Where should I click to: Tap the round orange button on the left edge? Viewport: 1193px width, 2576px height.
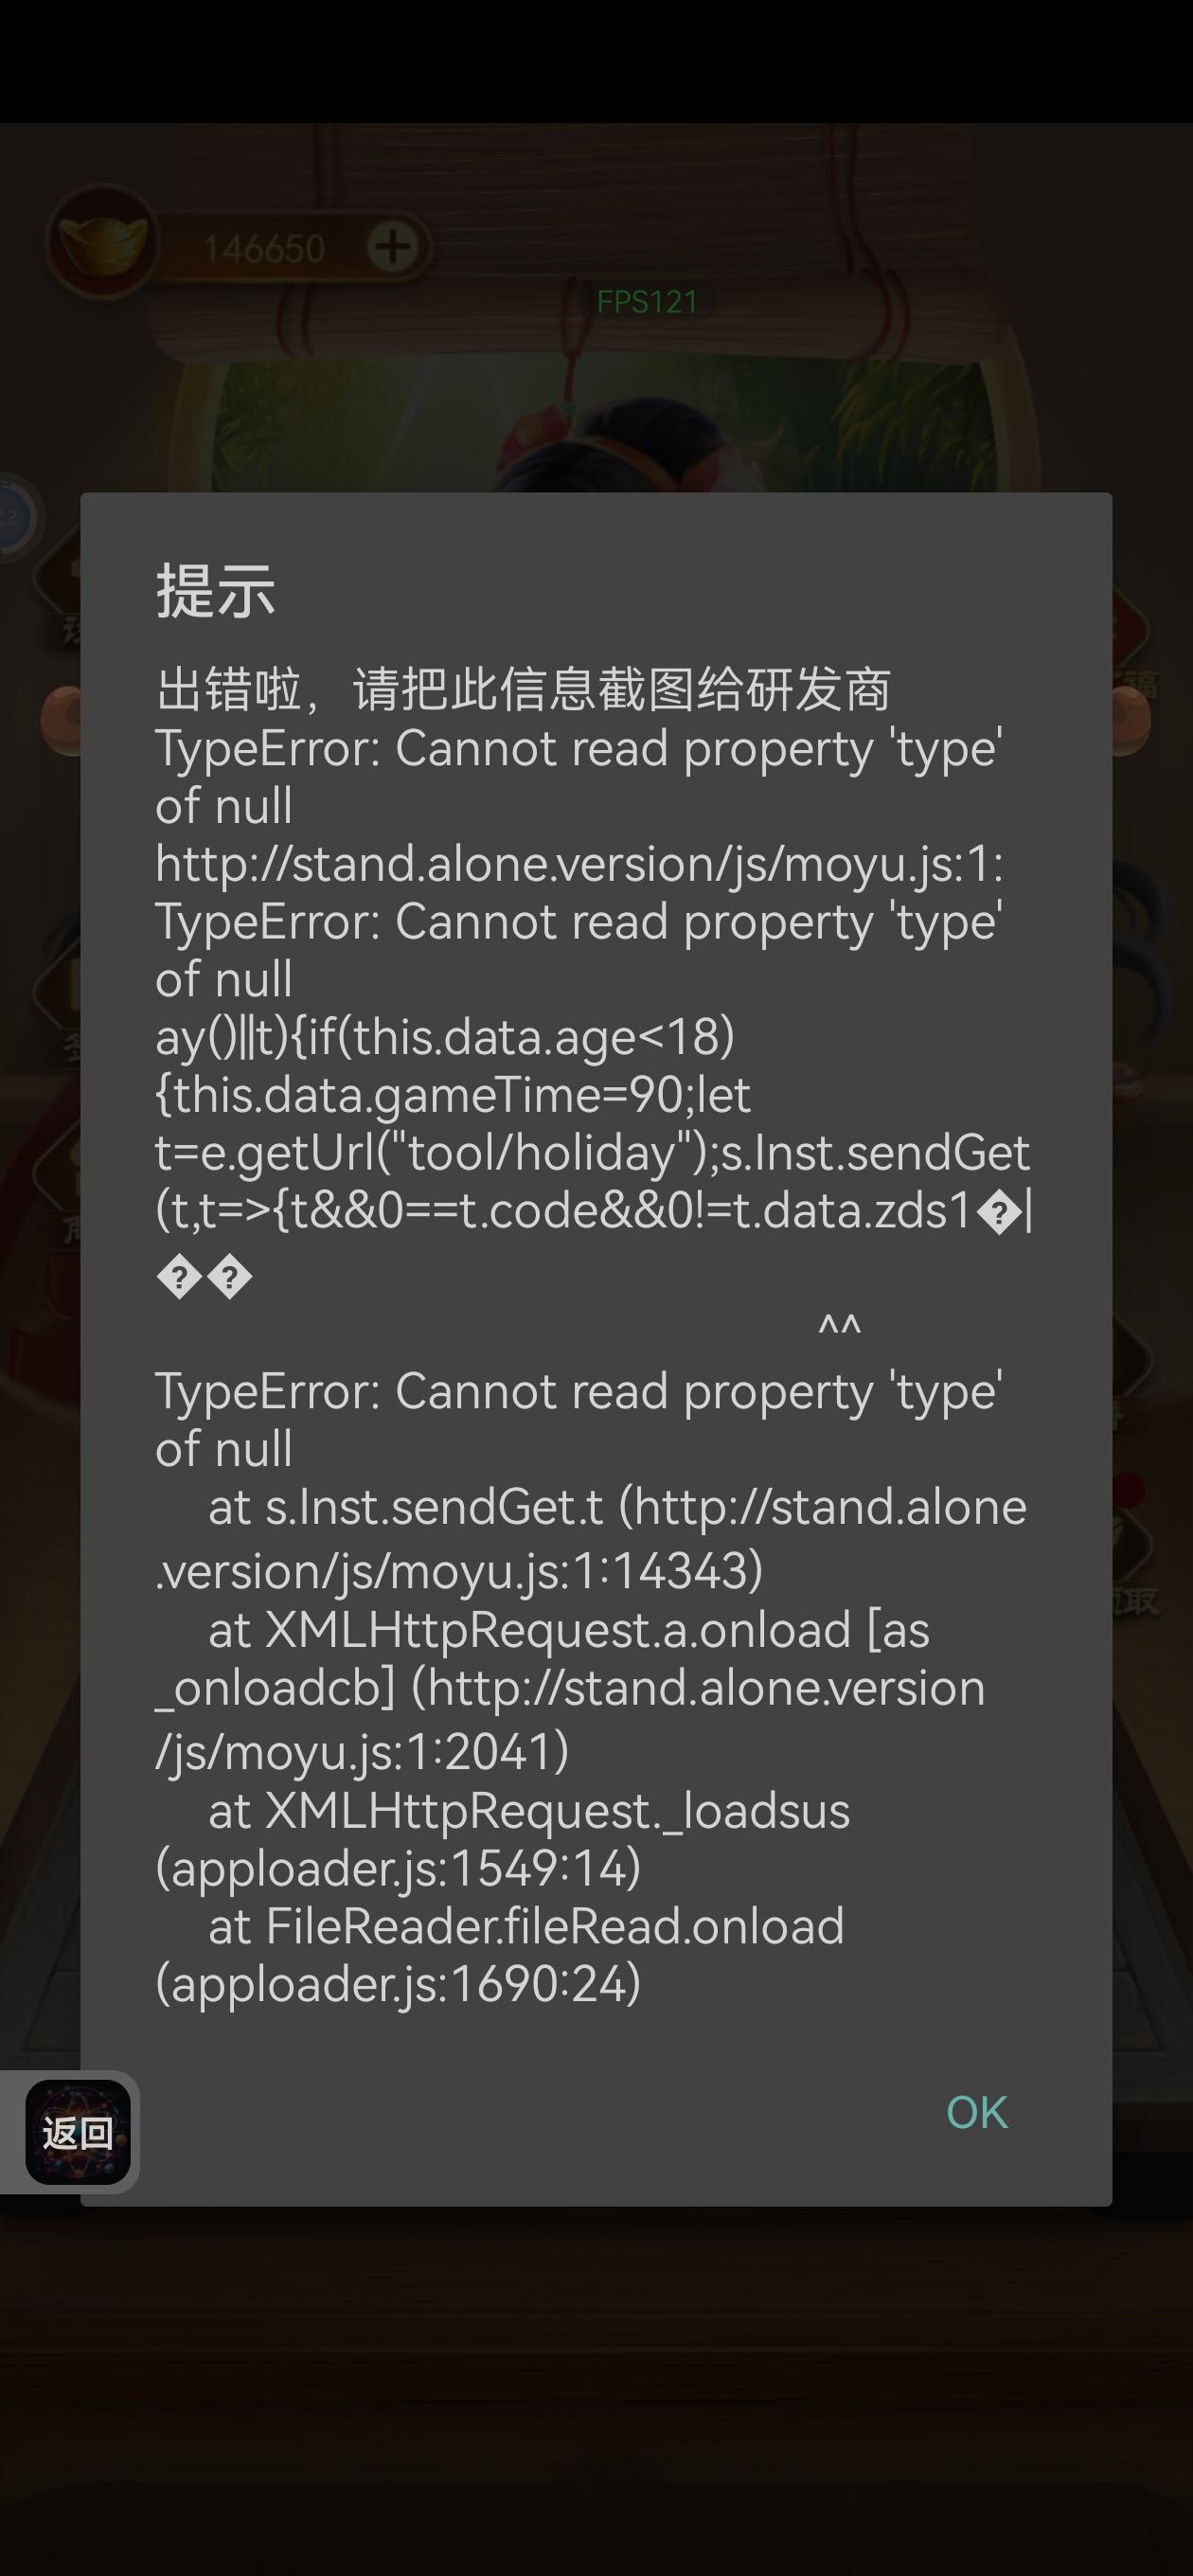click(60, 720)
